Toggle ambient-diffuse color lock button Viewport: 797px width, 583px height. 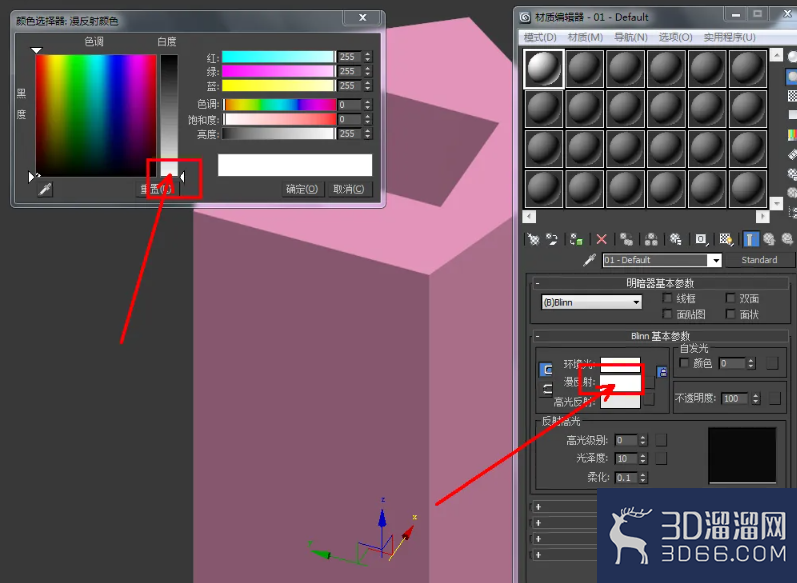545,370
